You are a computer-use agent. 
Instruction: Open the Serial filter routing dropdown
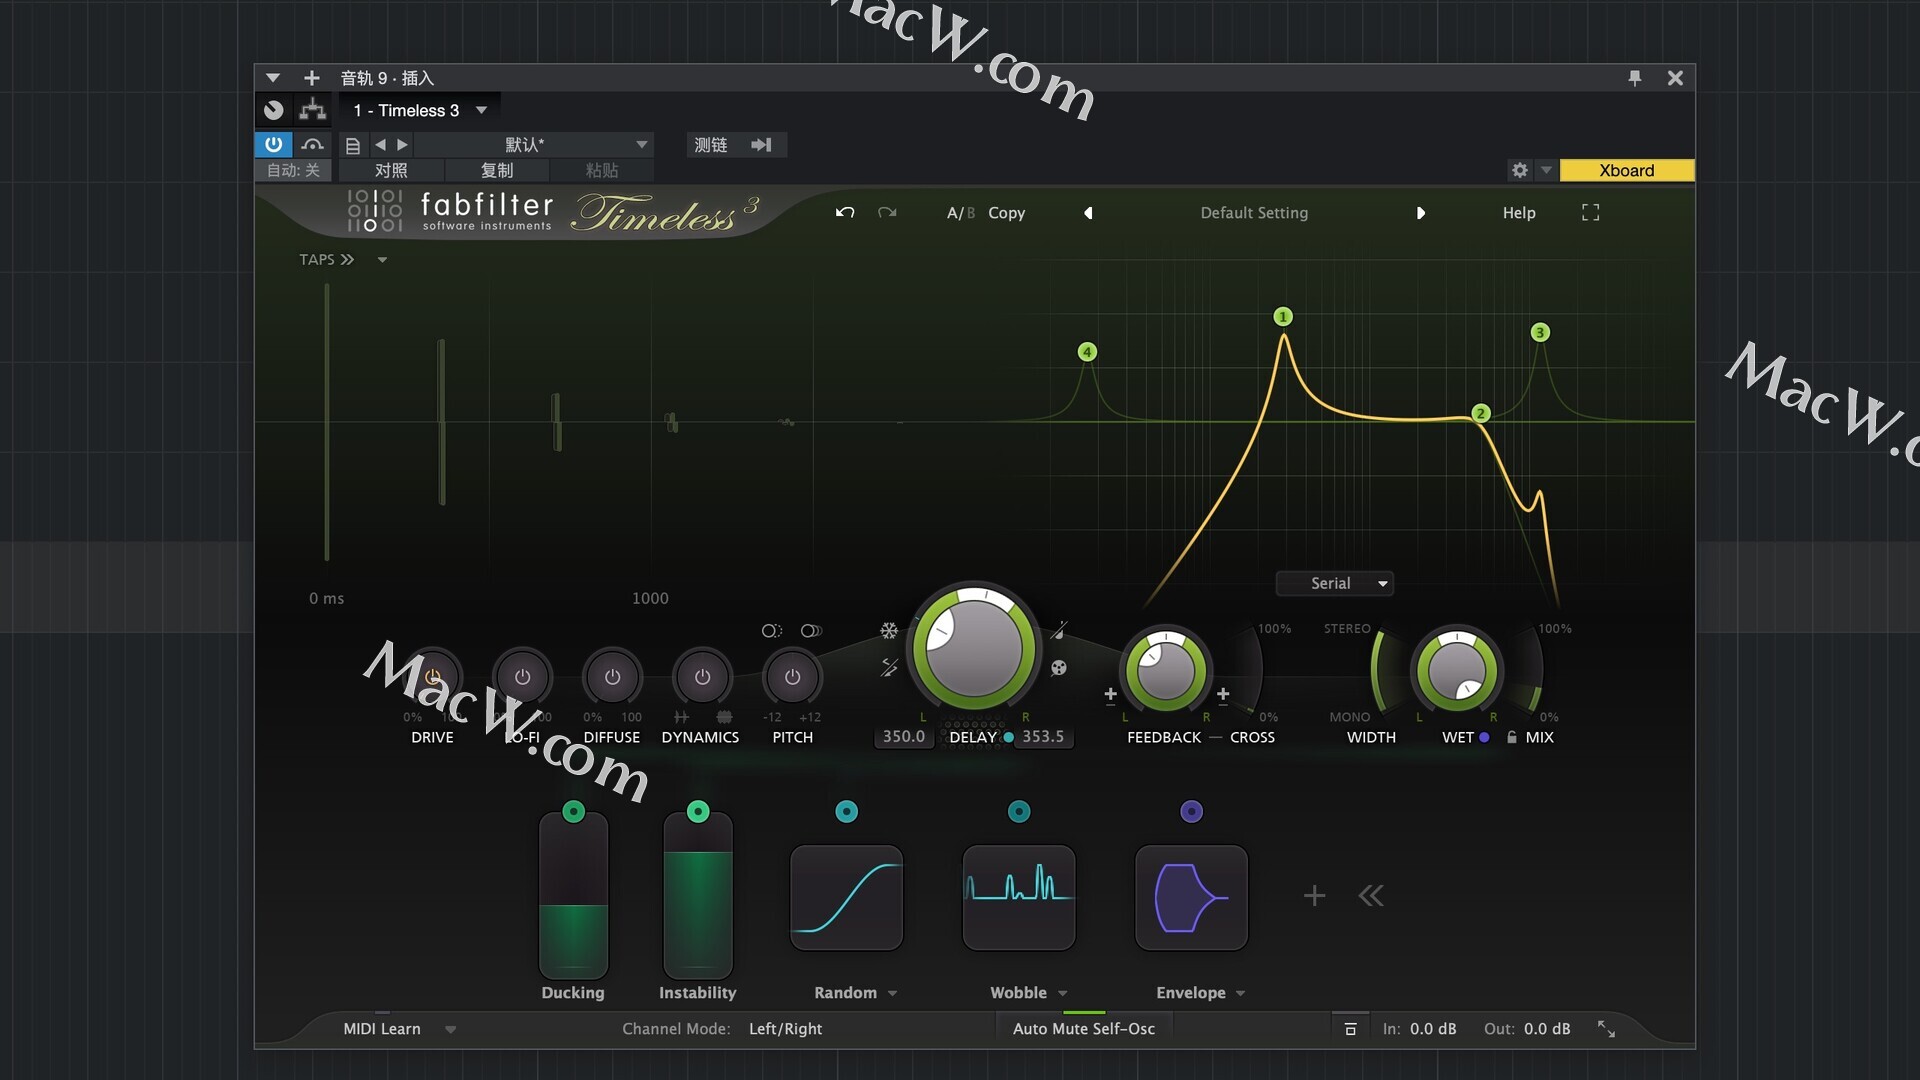(x=1335, y=583)
